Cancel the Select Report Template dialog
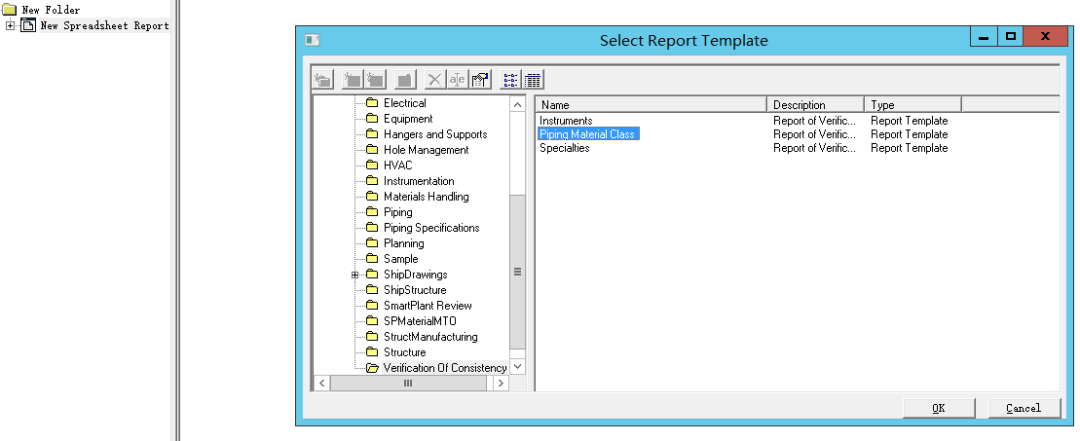The image size is (1080, 441). [x=1024, y=408]
